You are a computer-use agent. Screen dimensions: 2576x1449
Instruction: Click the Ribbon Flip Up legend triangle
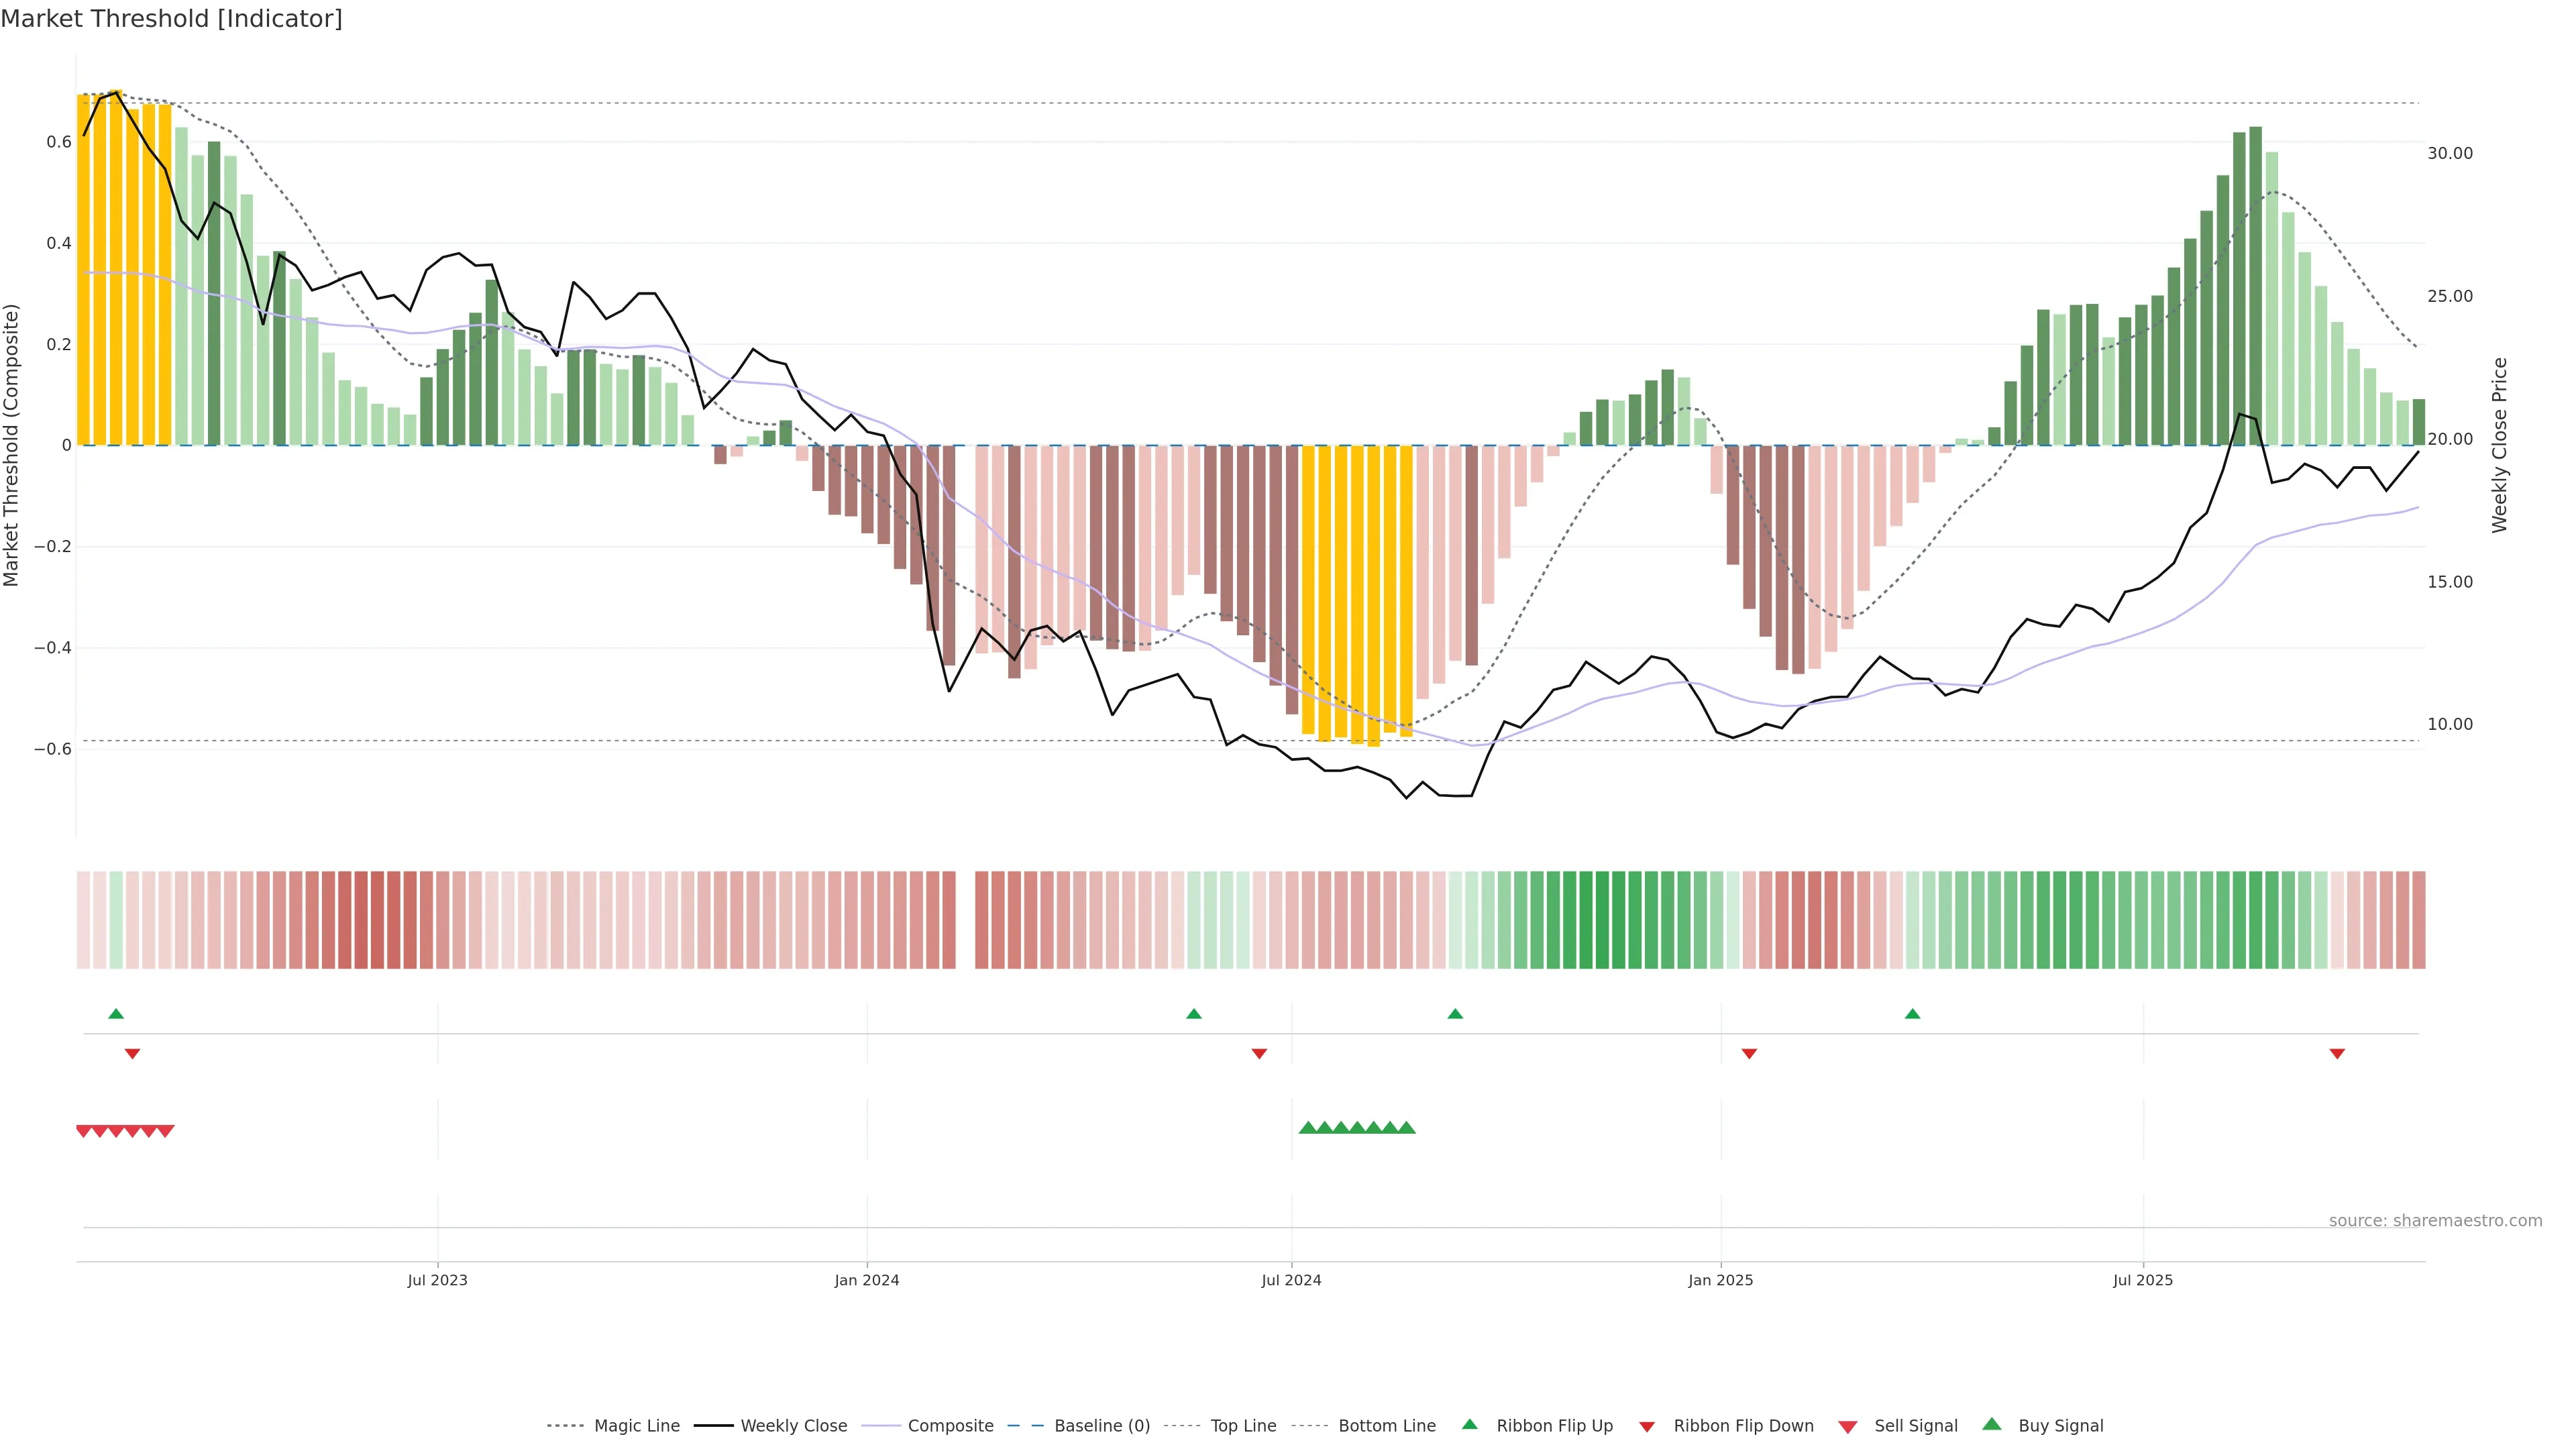pyautogui.click(x=1469, y=1424)
